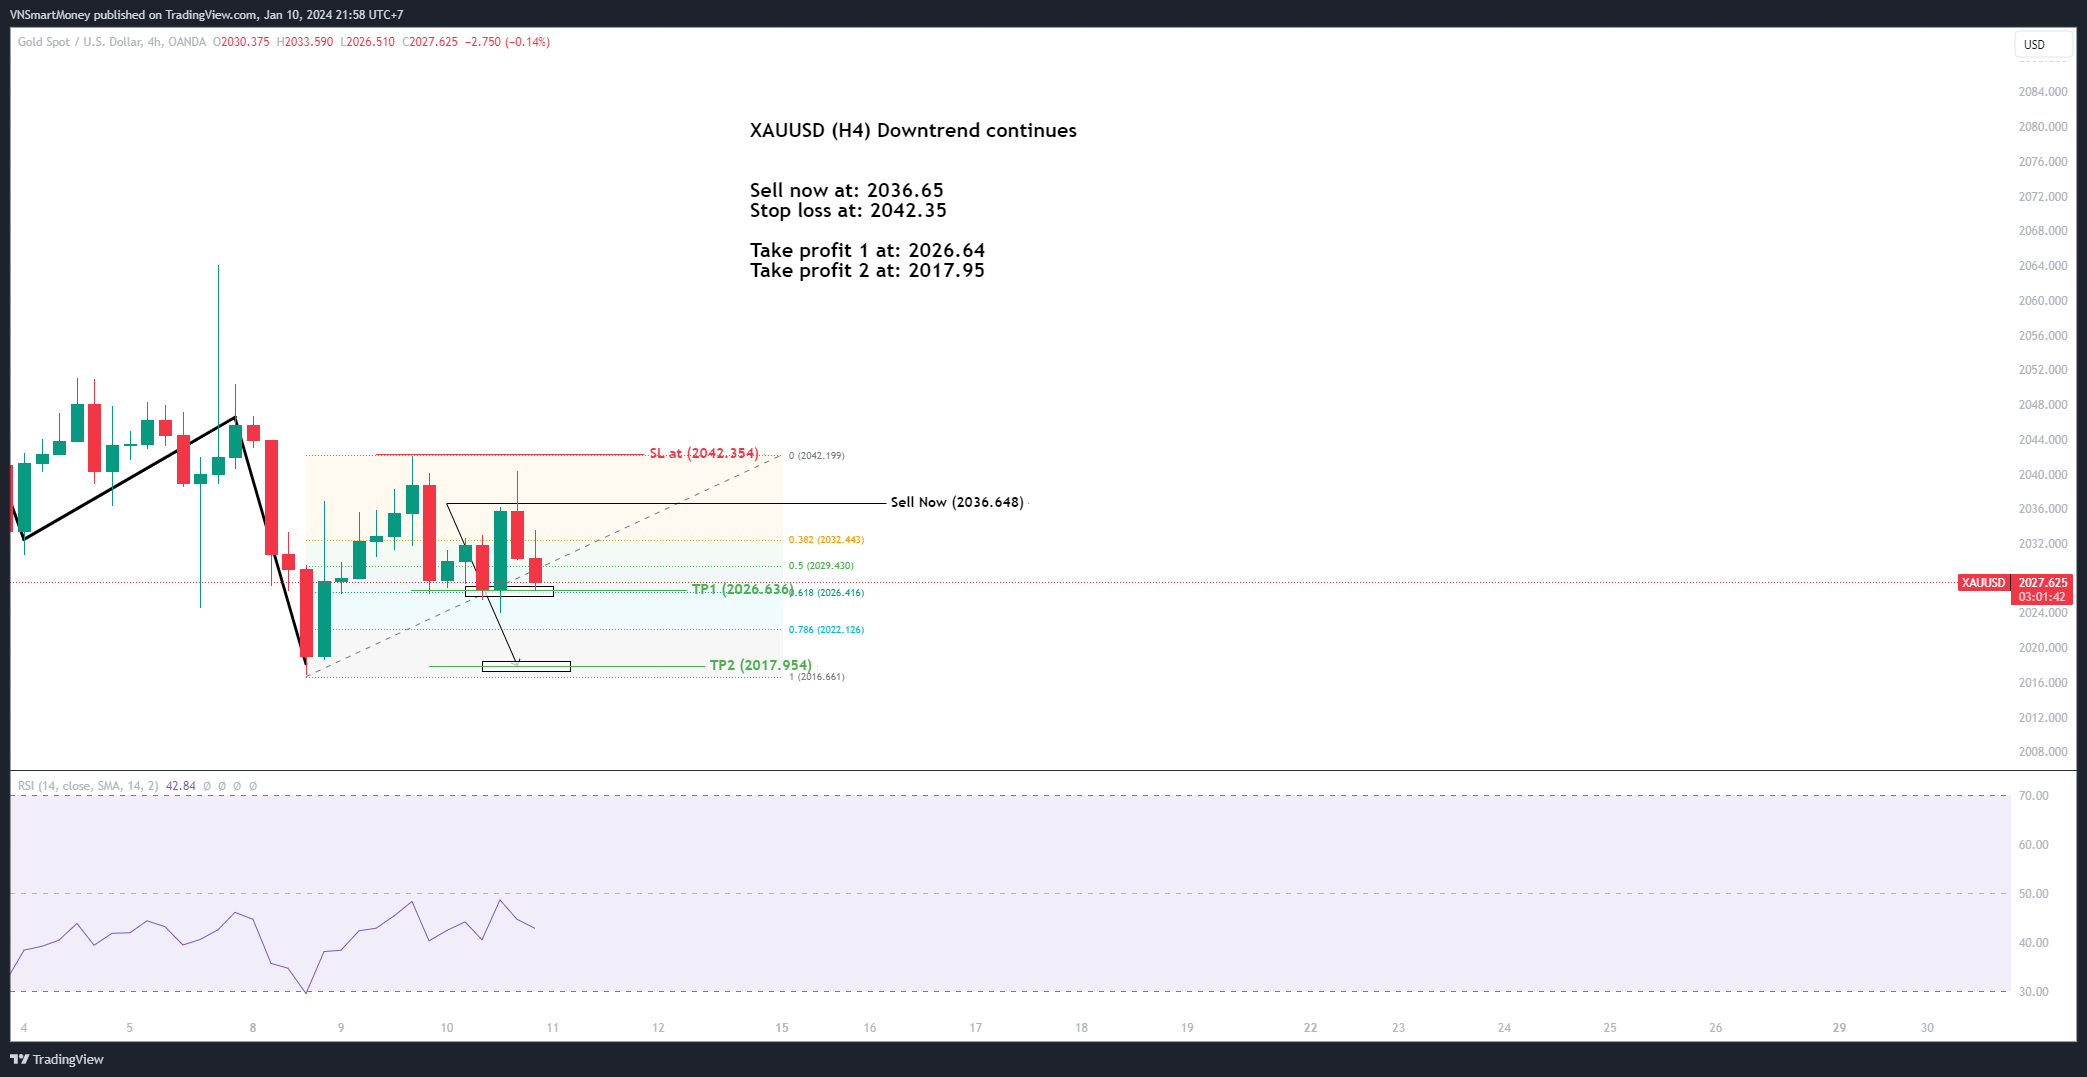Click date 22 on the time axis

[x=1311, y=1028]
